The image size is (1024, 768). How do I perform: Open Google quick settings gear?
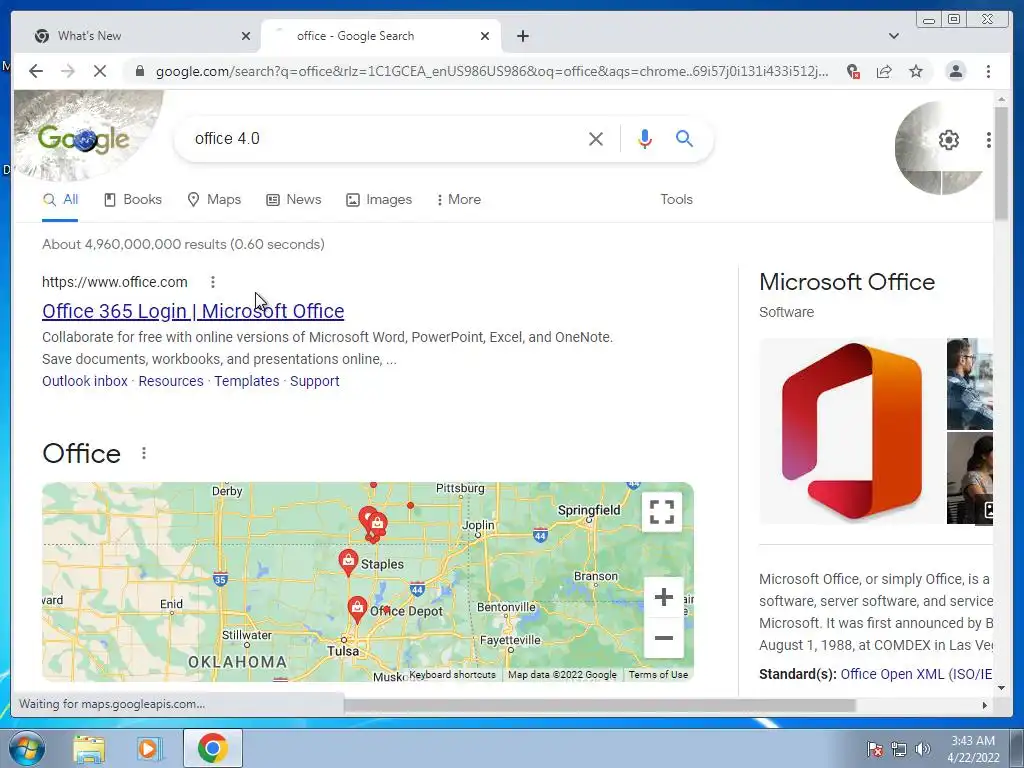coord(948,140)
